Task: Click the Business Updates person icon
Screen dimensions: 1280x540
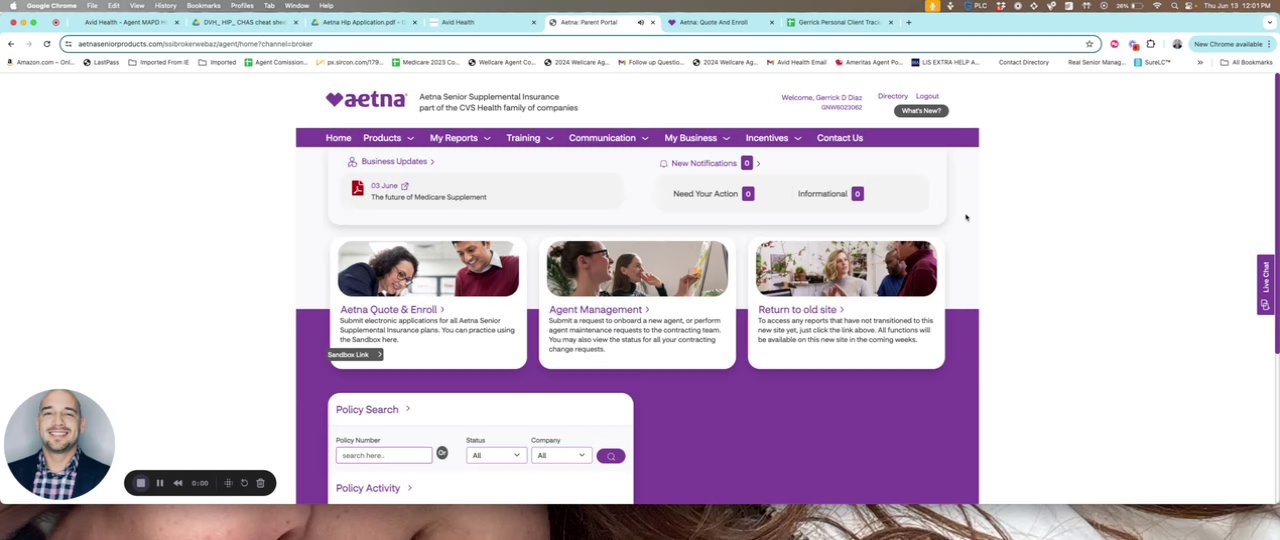Action: coord(352,161)
